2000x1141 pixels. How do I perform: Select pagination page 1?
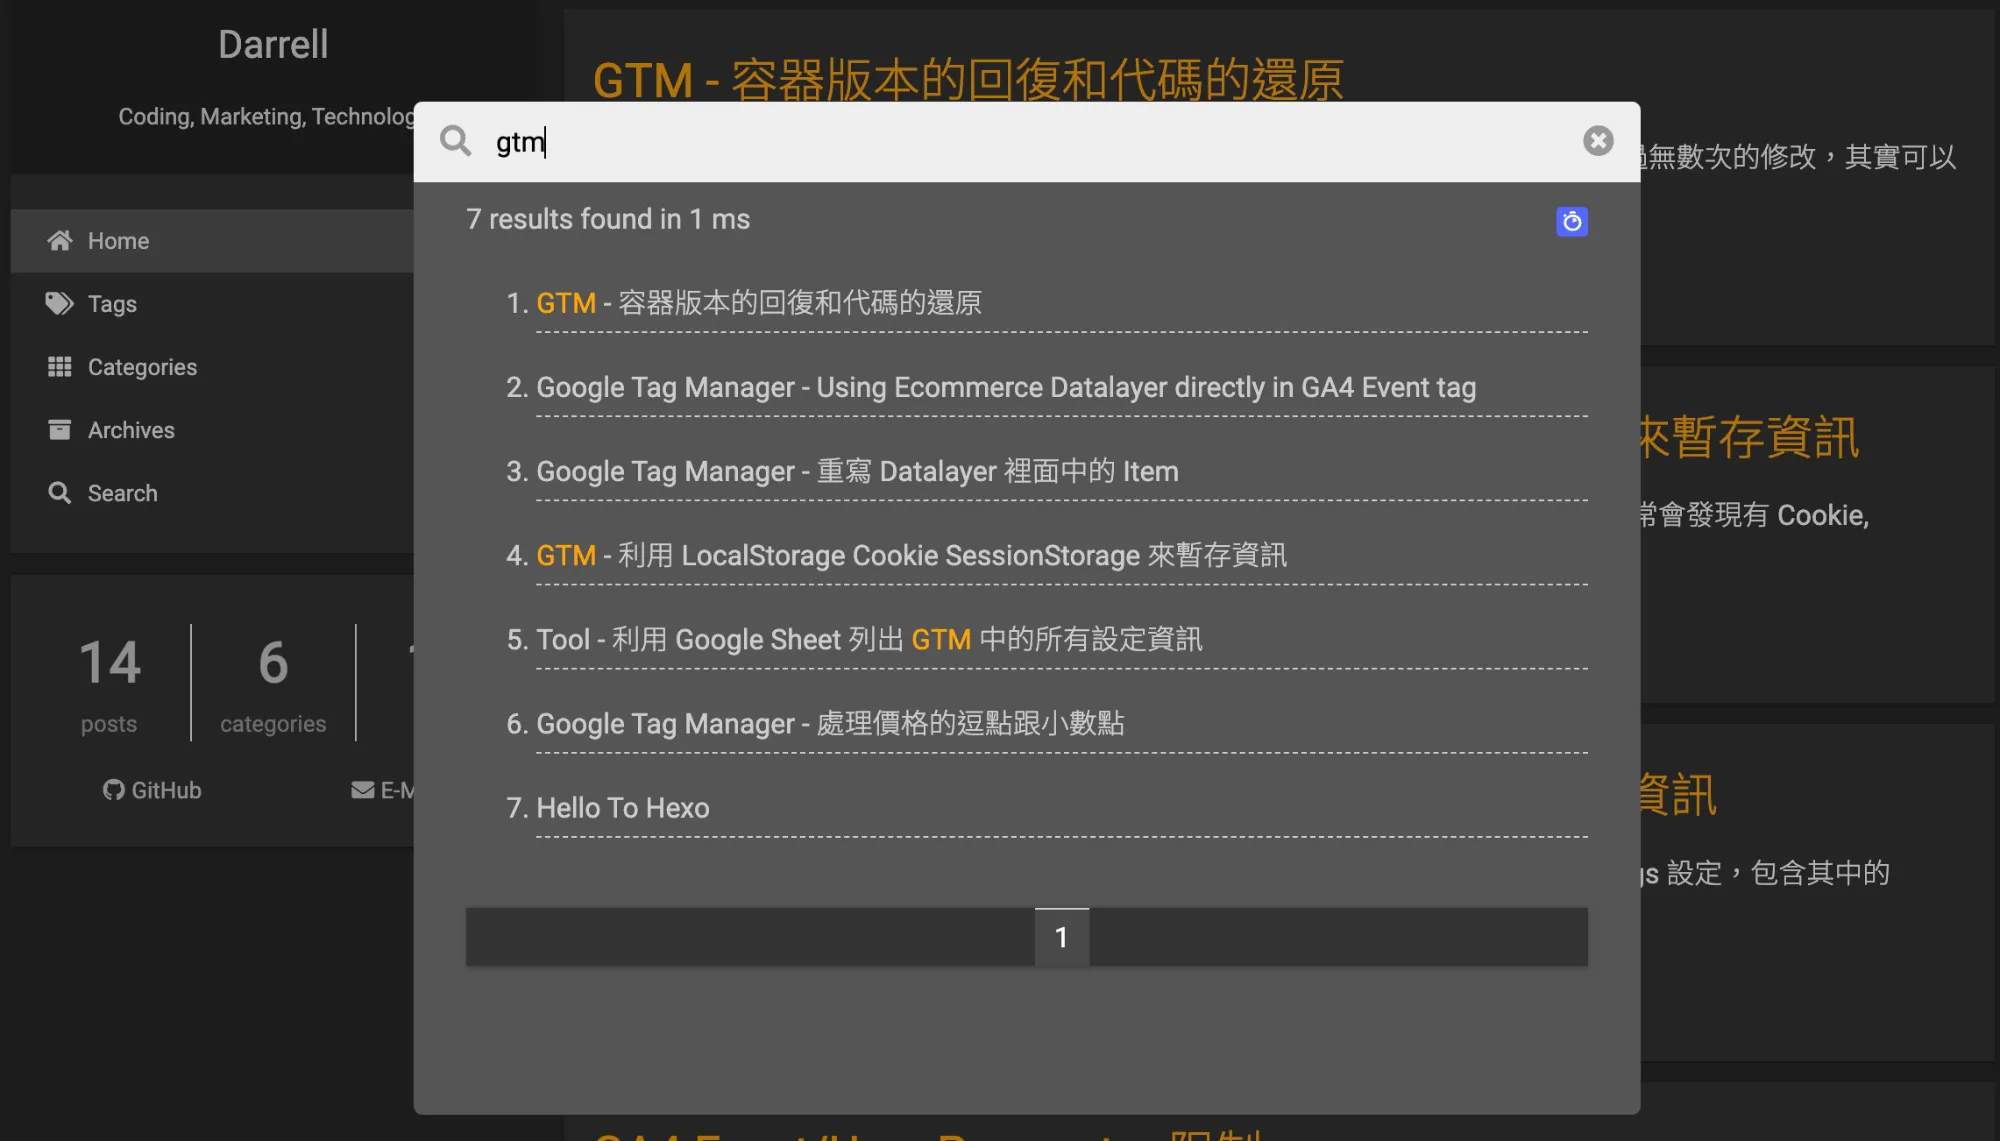(x=1060, y=937)
